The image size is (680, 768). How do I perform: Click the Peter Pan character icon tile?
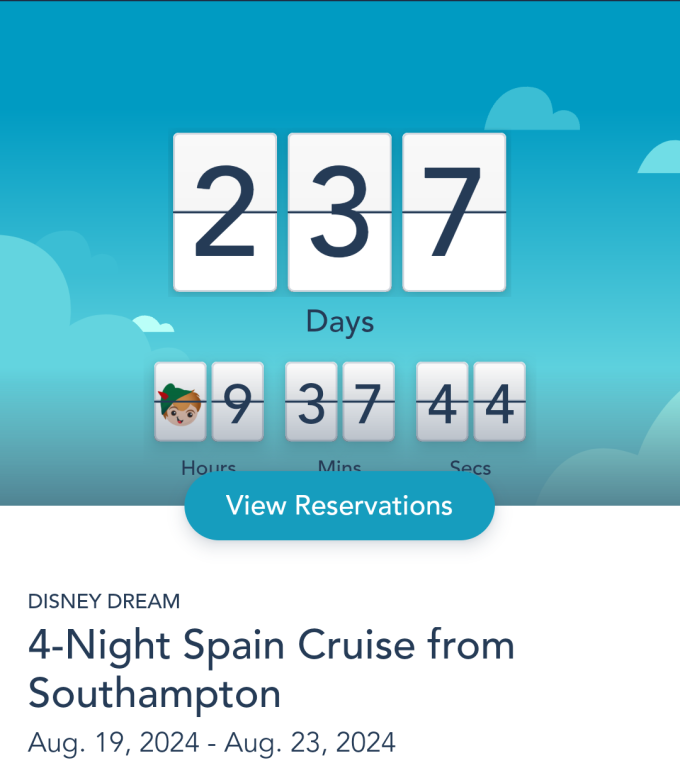(x=181, y=402)
